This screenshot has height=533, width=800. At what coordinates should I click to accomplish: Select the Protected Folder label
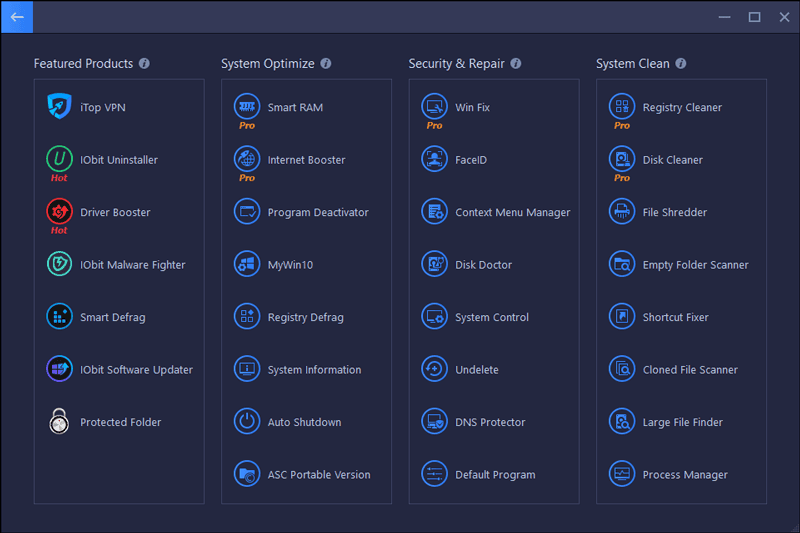tap(120, 422)
